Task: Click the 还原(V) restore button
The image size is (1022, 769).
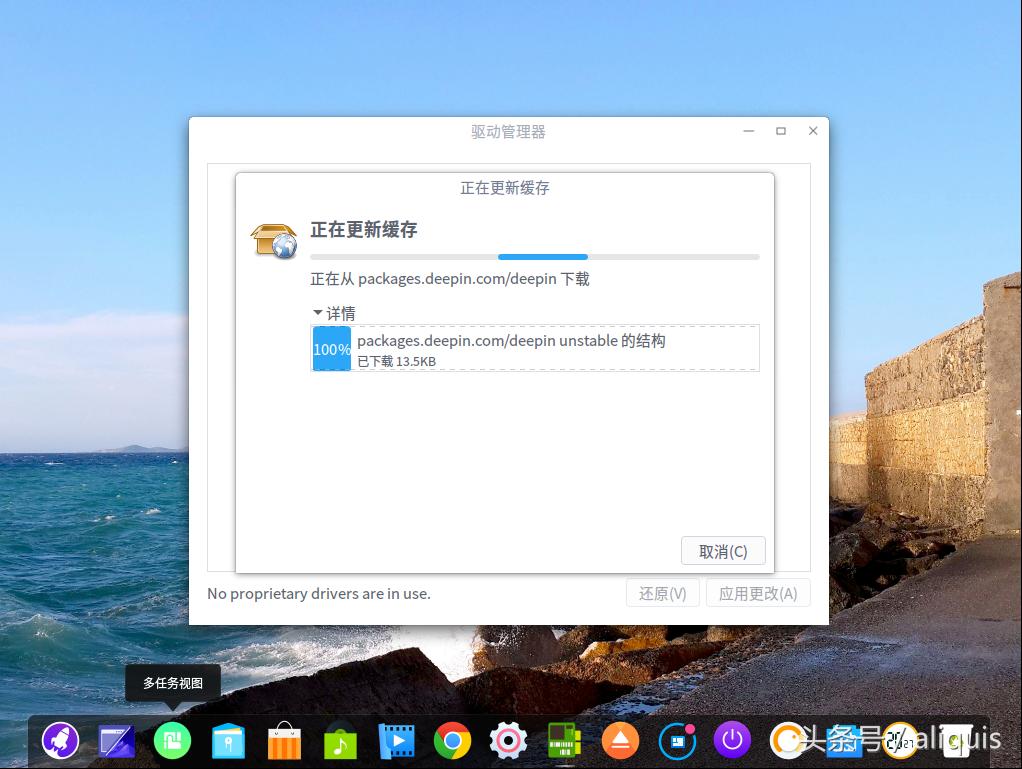Action: coord(662,593)
